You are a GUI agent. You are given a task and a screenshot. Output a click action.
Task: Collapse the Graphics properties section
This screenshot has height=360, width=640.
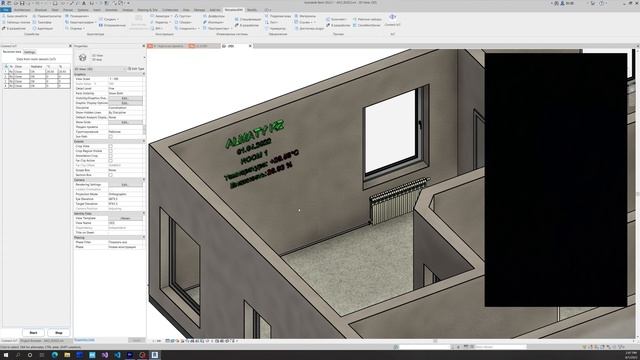(143, 74)
